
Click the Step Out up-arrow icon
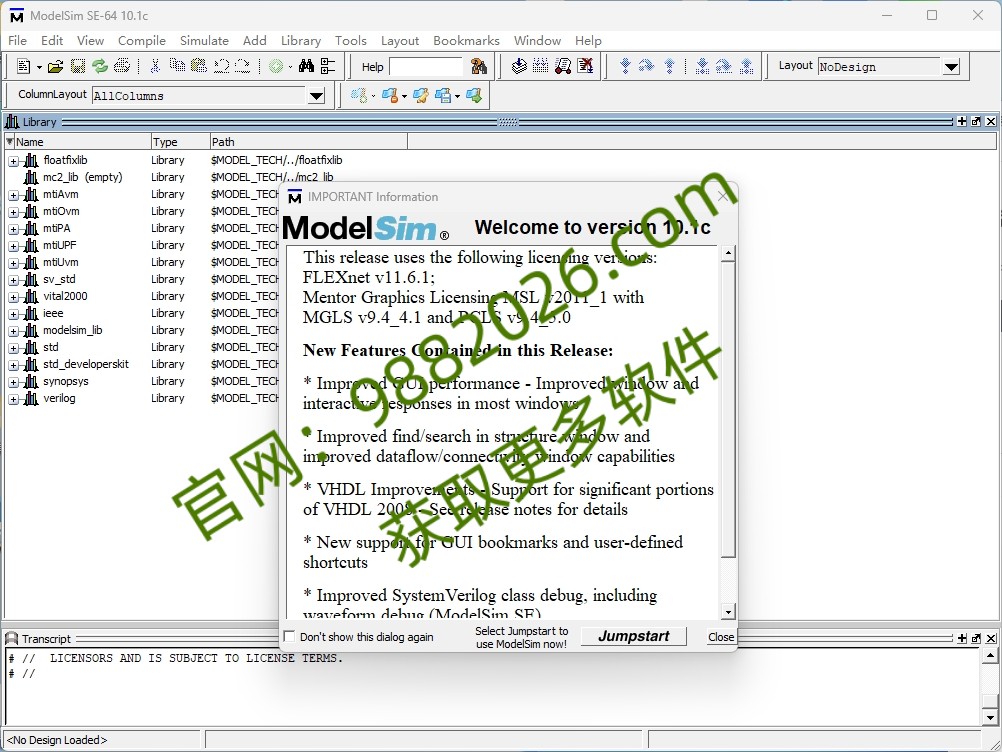(x=670, y=66)
